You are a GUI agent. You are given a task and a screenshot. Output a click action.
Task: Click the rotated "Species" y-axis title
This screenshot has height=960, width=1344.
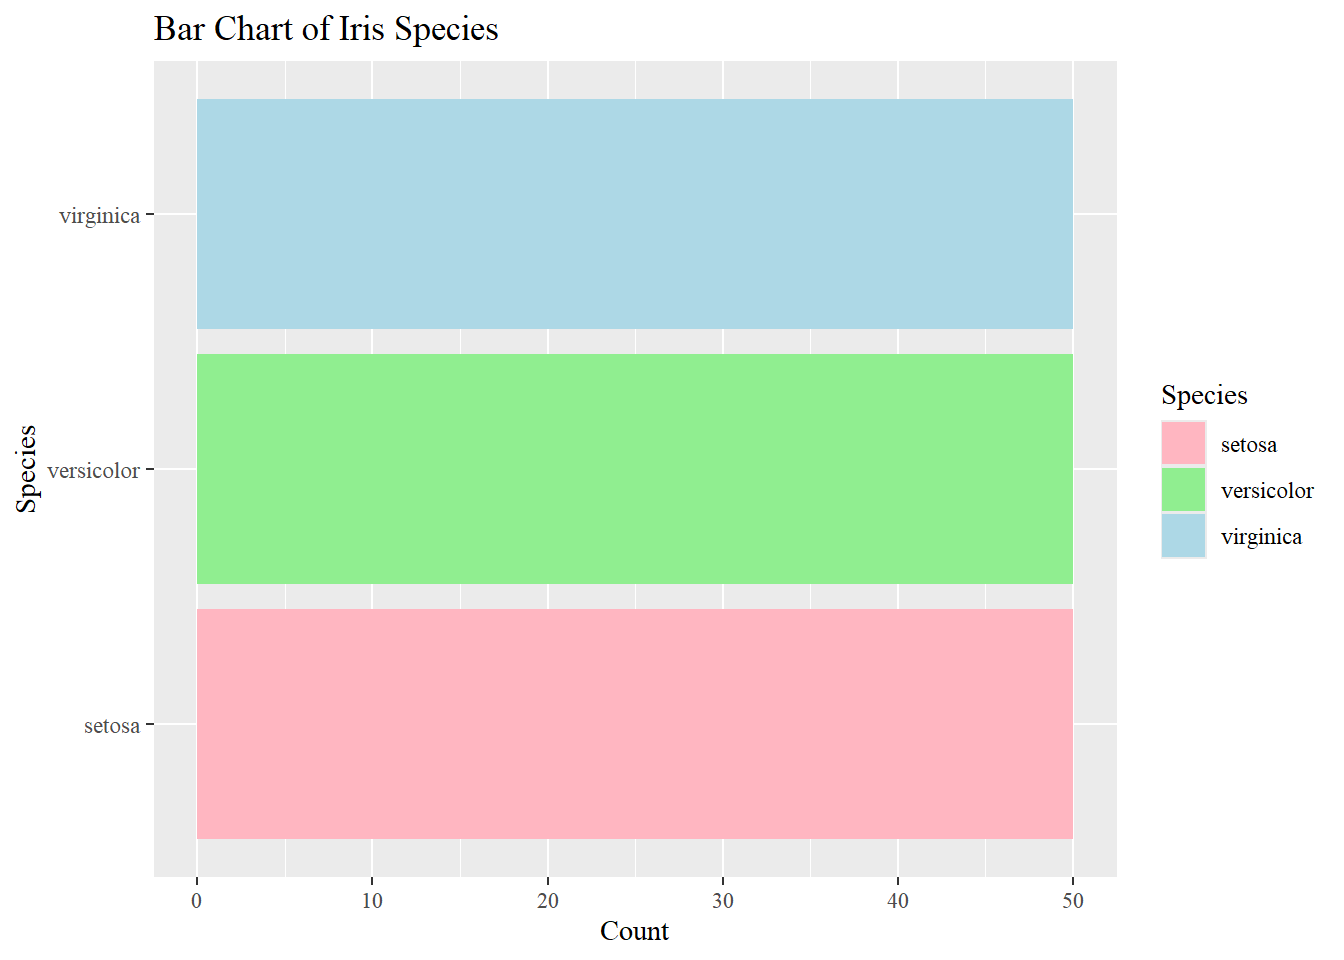click(27, 469)
